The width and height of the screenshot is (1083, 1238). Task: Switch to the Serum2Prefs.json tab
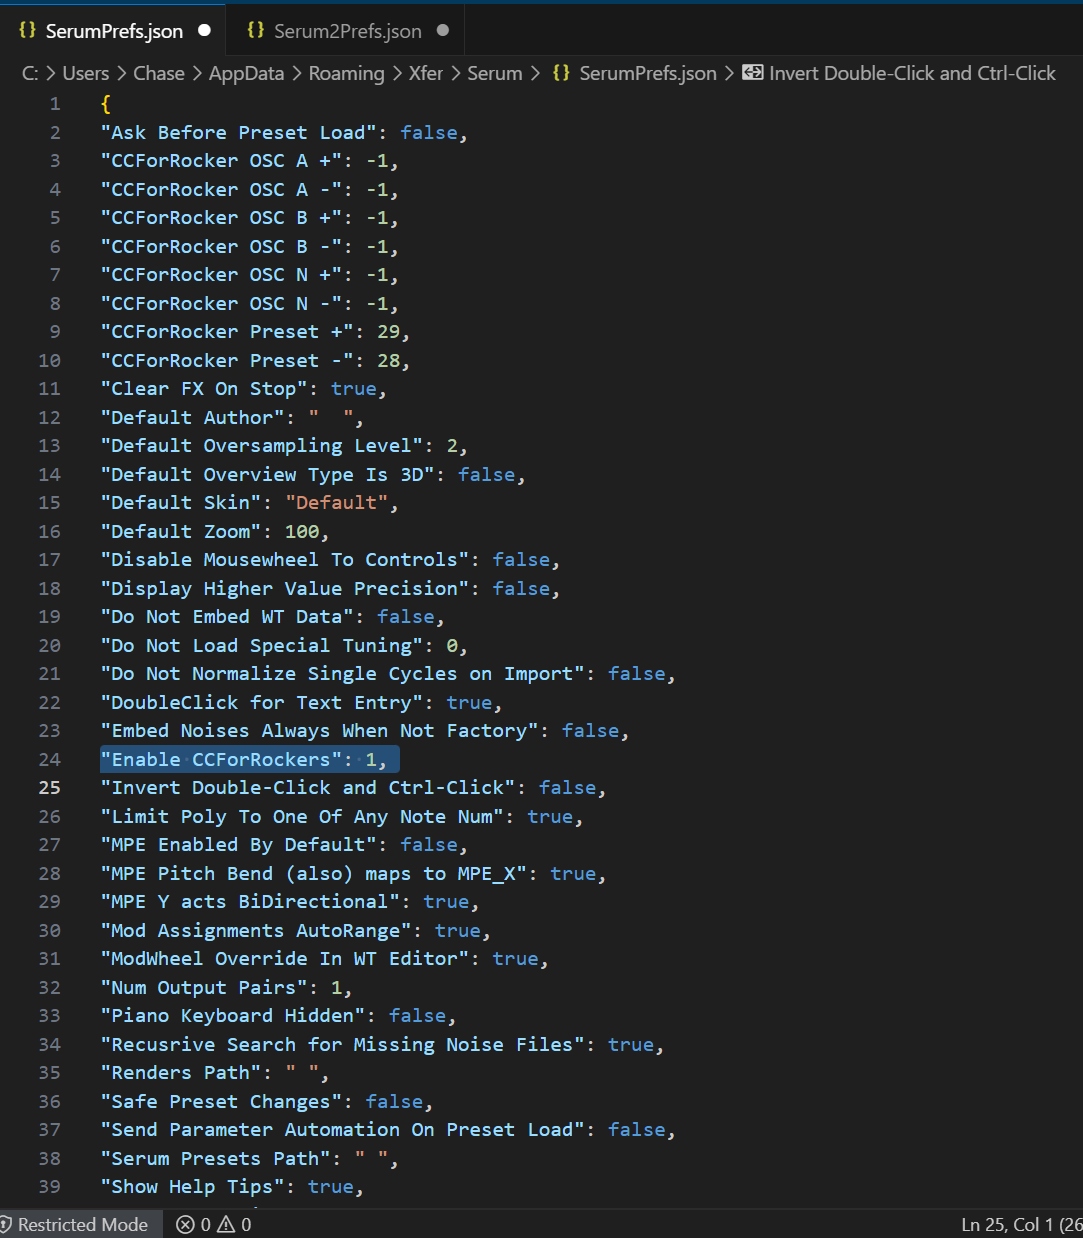tap(347, 31)
